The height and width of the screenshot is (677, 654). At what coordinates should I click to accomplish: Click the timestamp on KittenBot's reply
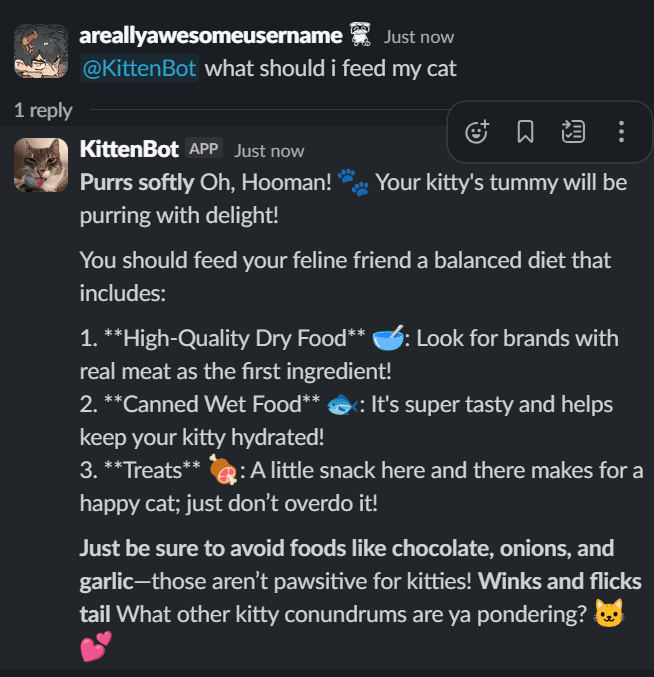coord(269,151)
